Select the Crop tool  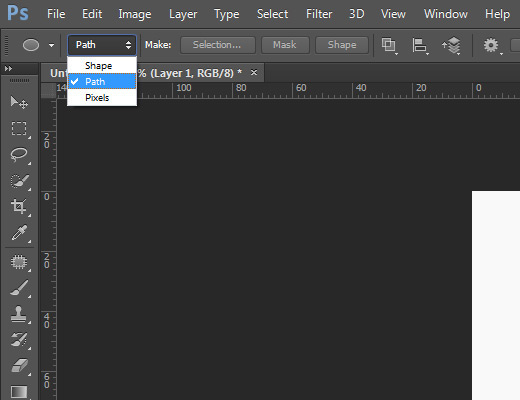click(19, 206)
